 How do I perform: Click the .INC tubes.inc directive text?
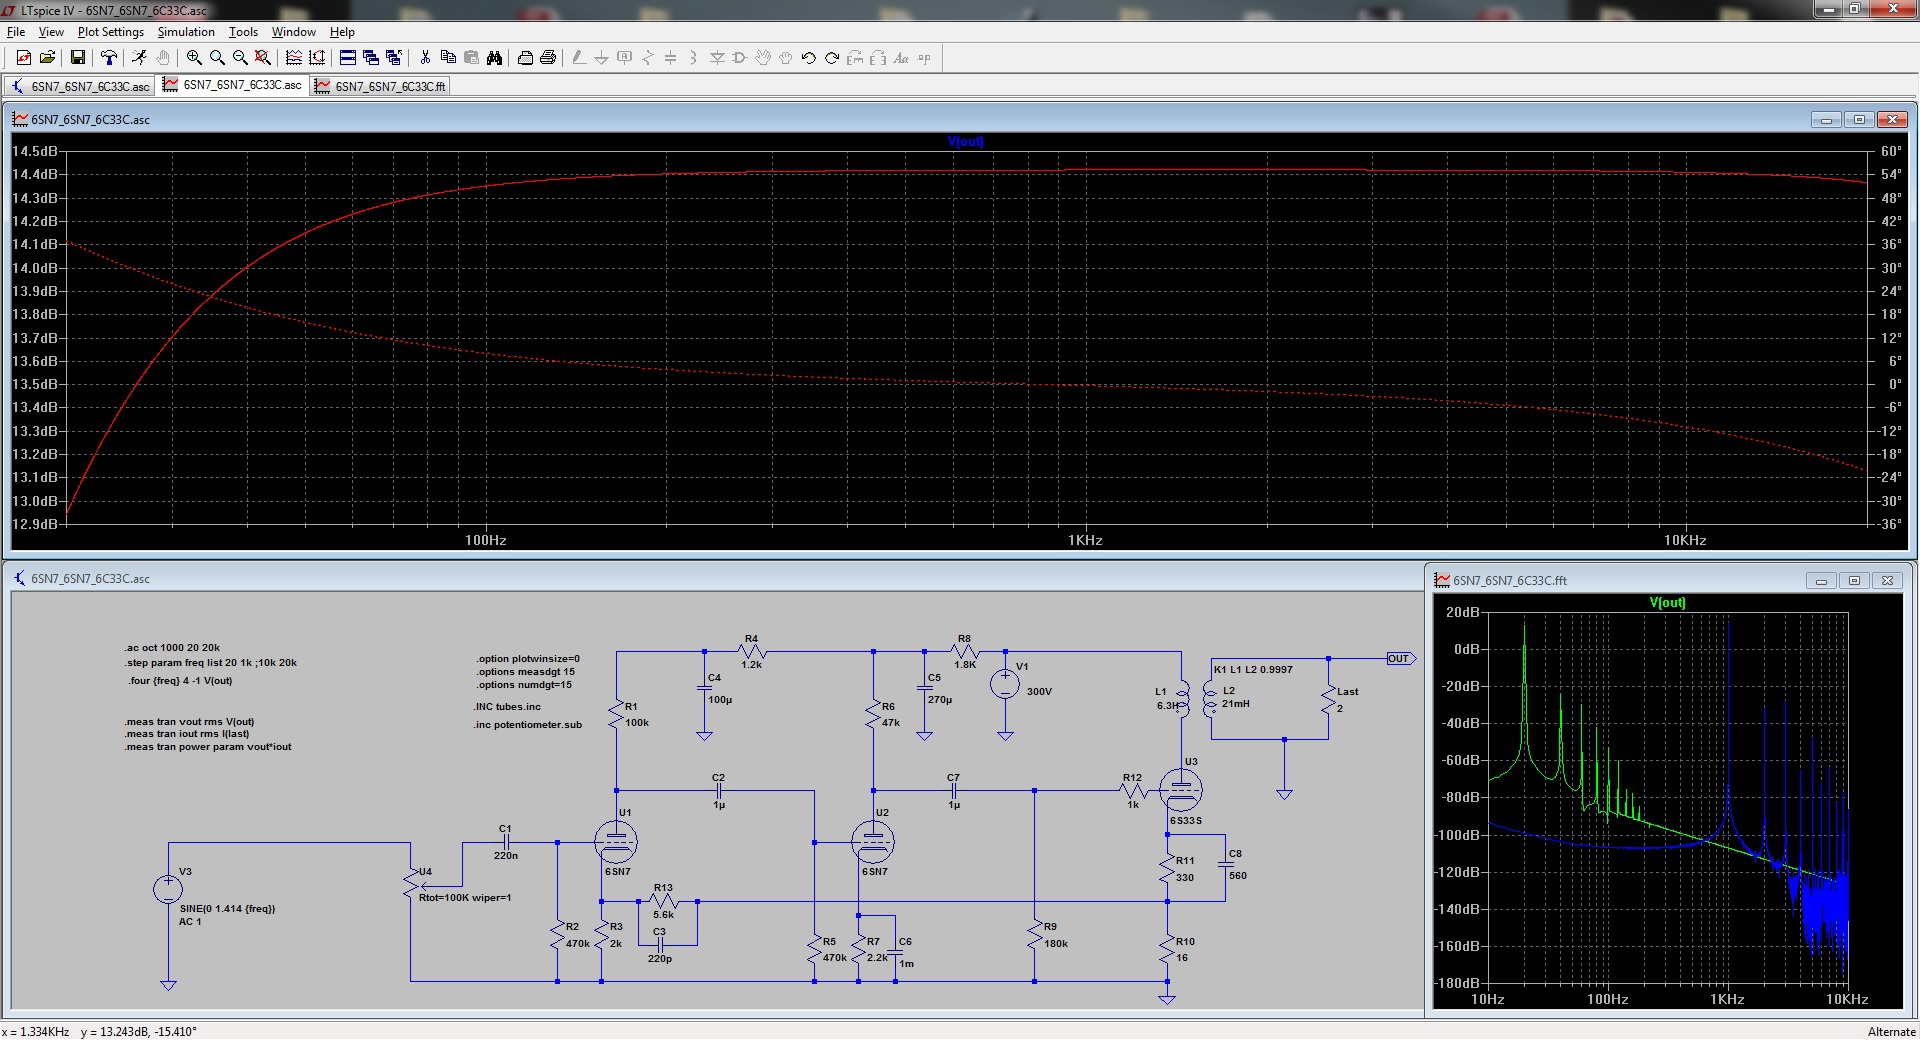tap(507, 706)
